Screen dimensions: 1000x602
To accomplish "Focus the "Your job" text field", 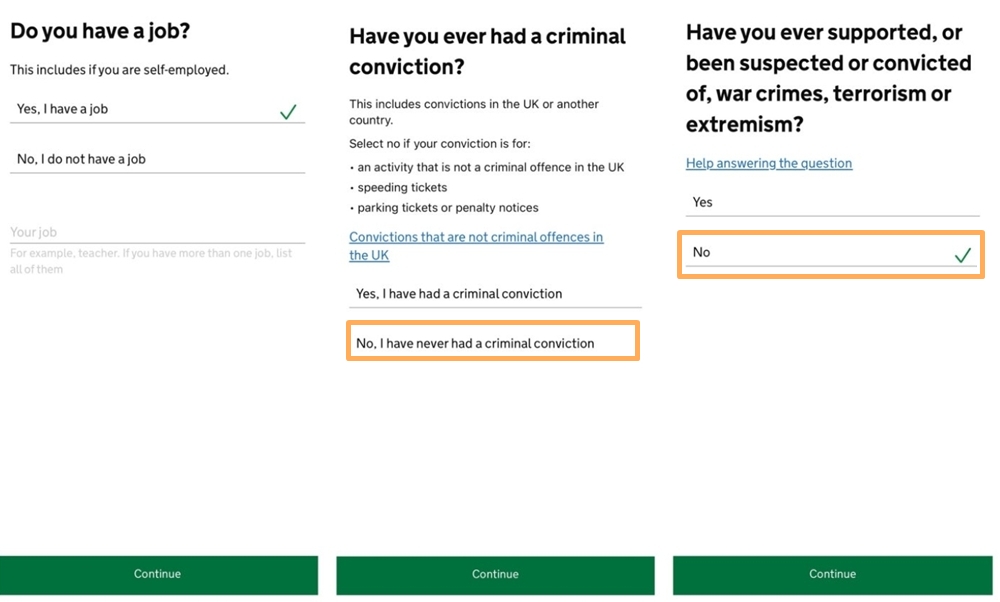I will point(157,232).
